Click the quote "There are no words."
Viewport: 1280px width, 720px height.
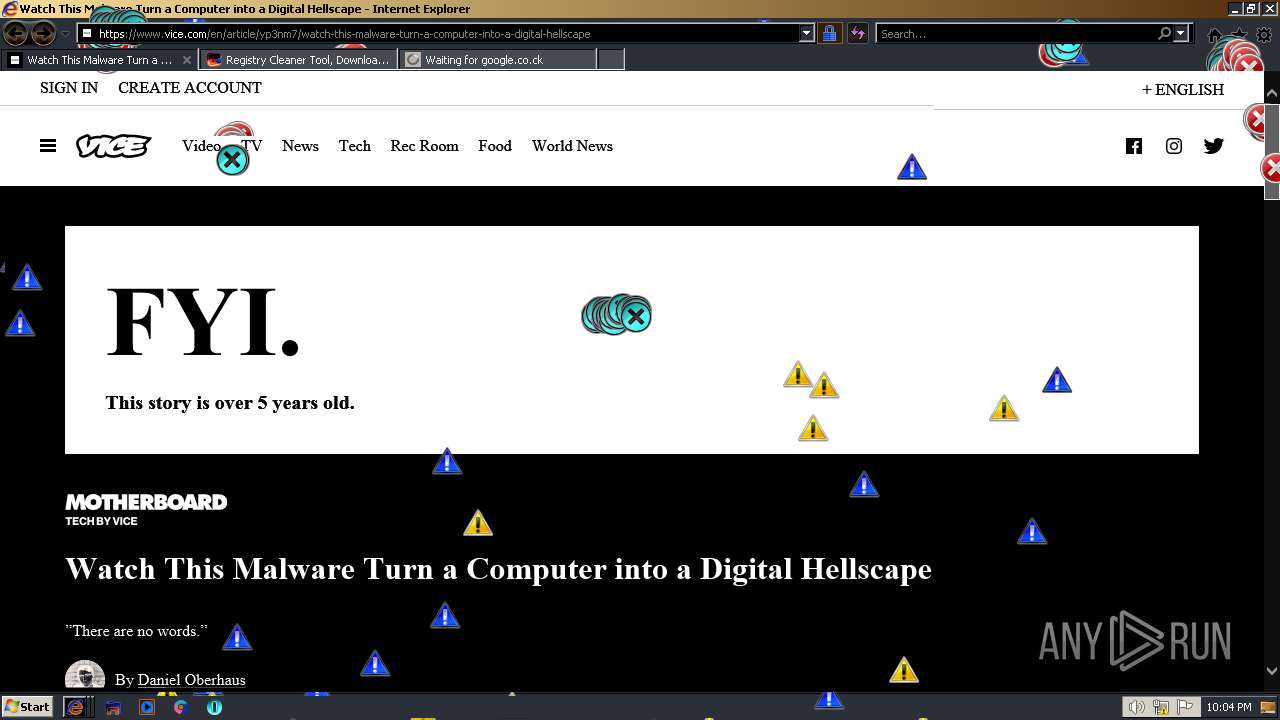136,631
